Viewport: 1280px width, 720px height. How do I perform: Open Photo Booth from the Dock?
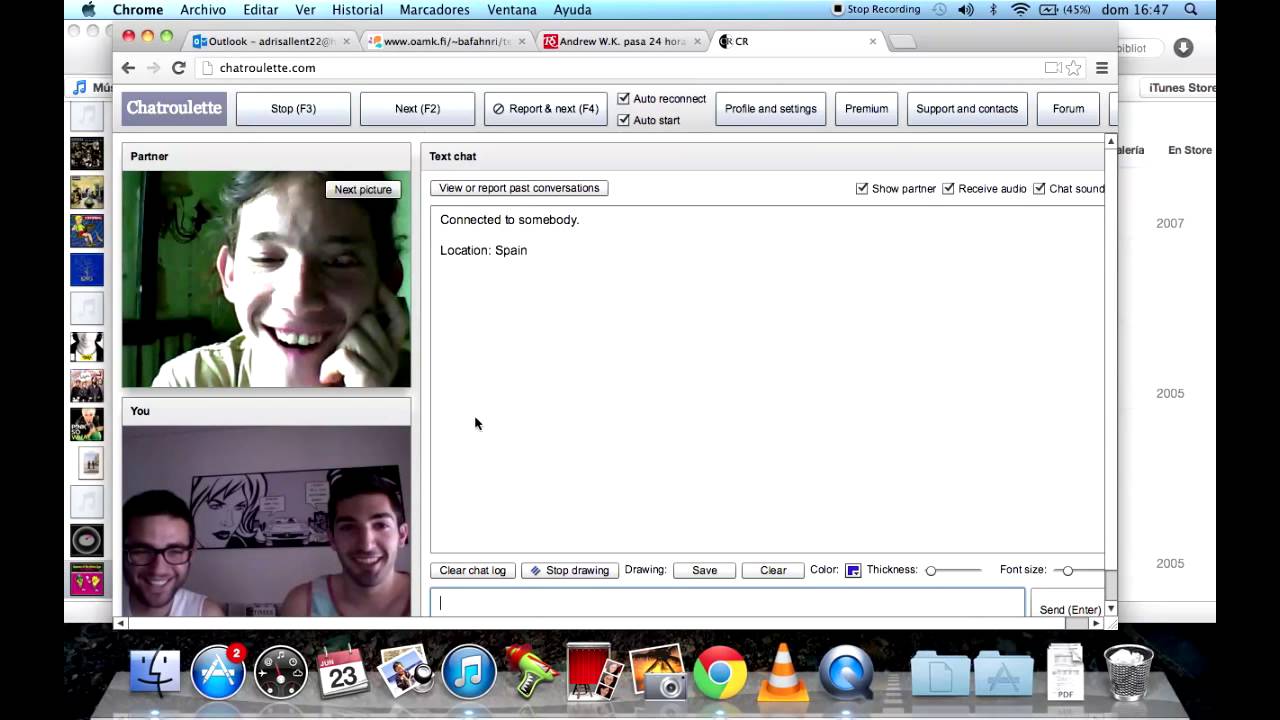[593, 670]
